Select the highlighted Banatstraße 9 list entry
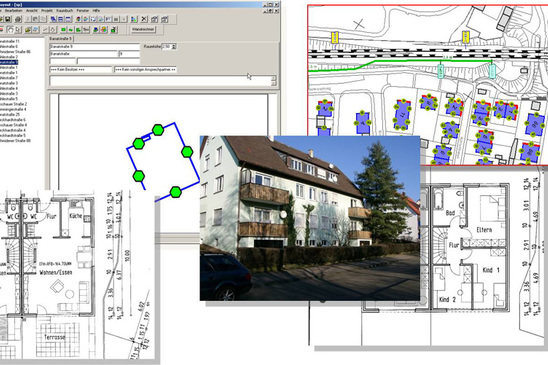548x365 pixels. [x=8, y=62]
